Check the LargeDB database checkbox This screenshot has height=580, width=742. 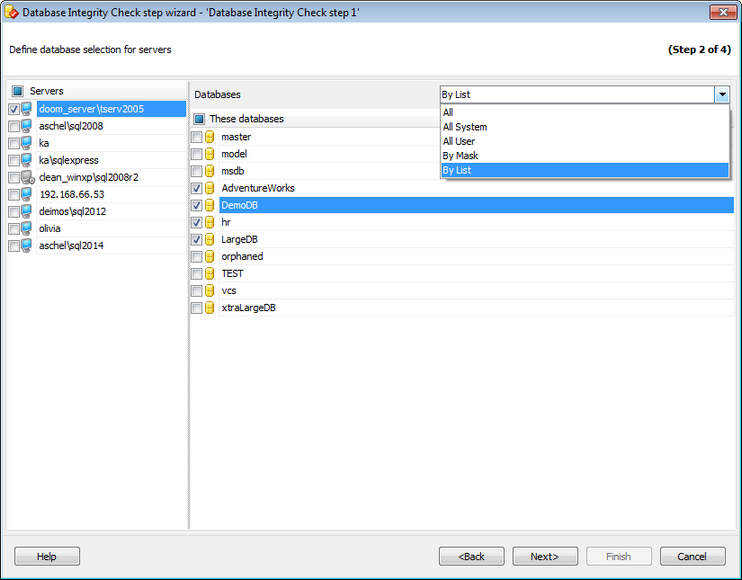click(196, 240)
